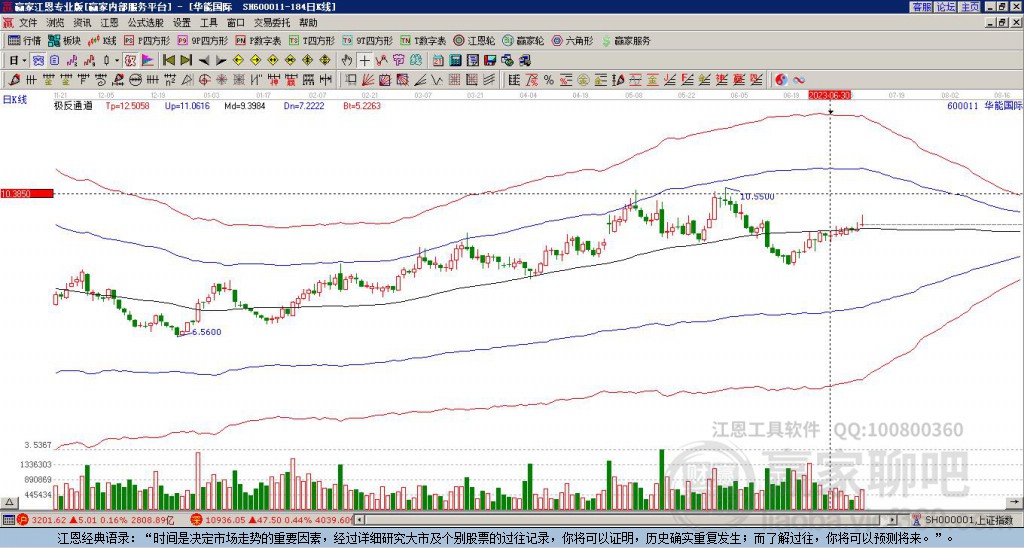Open the 主页 homepage link
This screenshot has height=548, width=1024.
(970, 7)
